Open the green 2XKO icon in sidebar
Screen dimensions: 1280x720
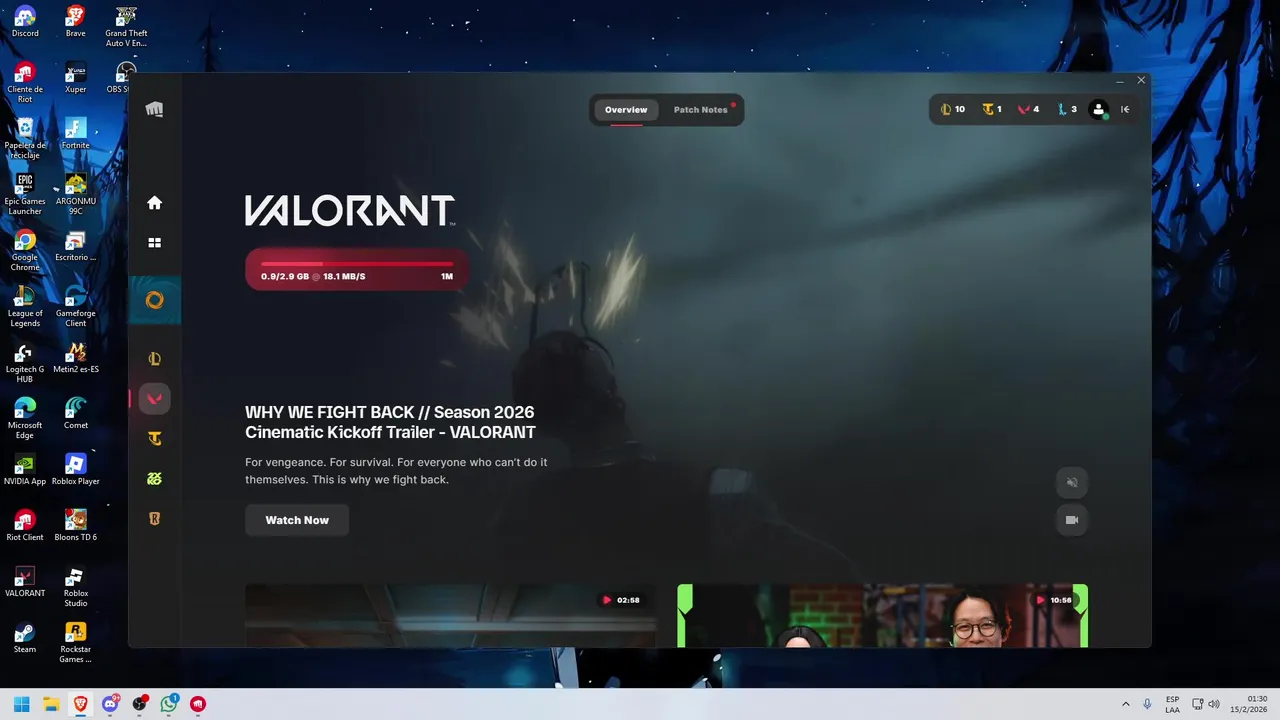(x=154, y=479)
